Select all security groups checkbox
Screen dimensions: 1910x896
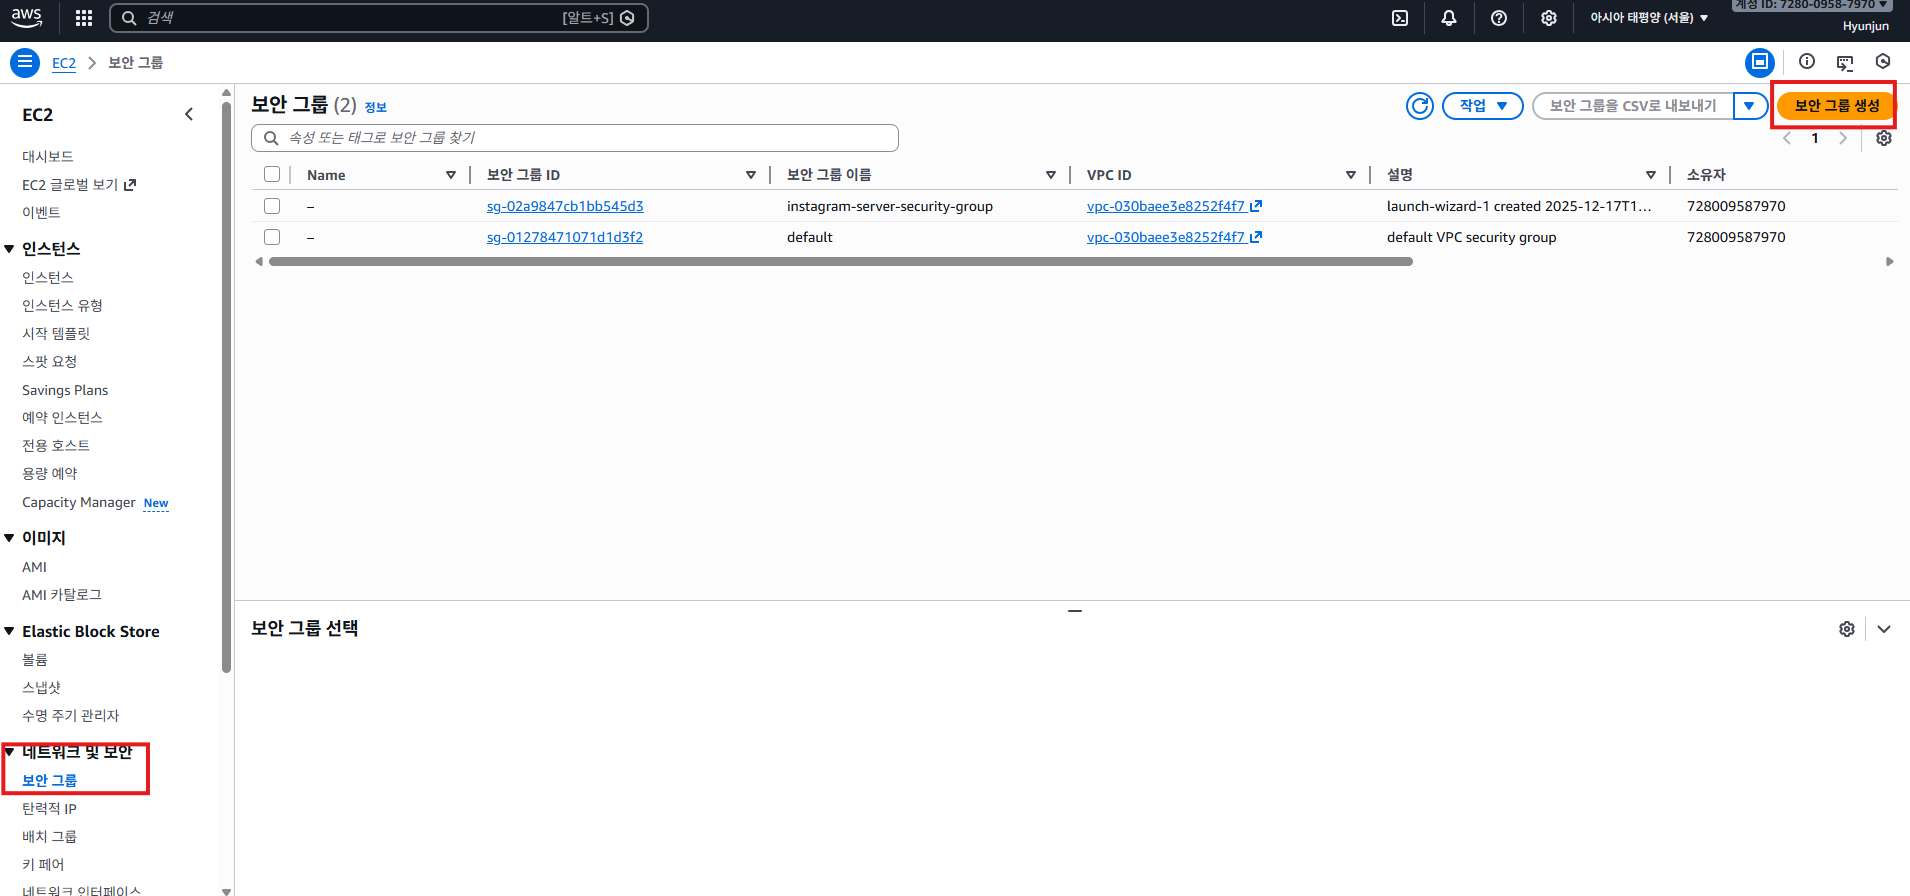(272, 174)
